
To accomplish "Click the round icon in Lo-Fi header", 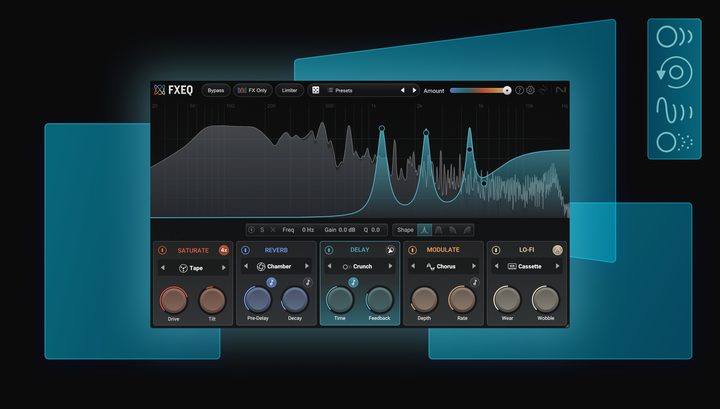I will (x=557, y=250).
